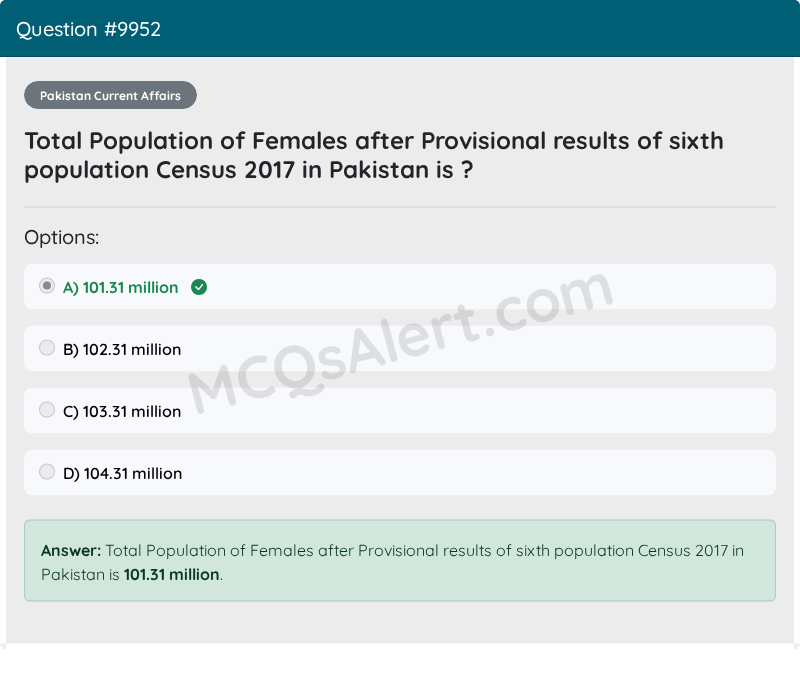Click the green Answer explanation box

pyautogui.click(x=400, y=561)
